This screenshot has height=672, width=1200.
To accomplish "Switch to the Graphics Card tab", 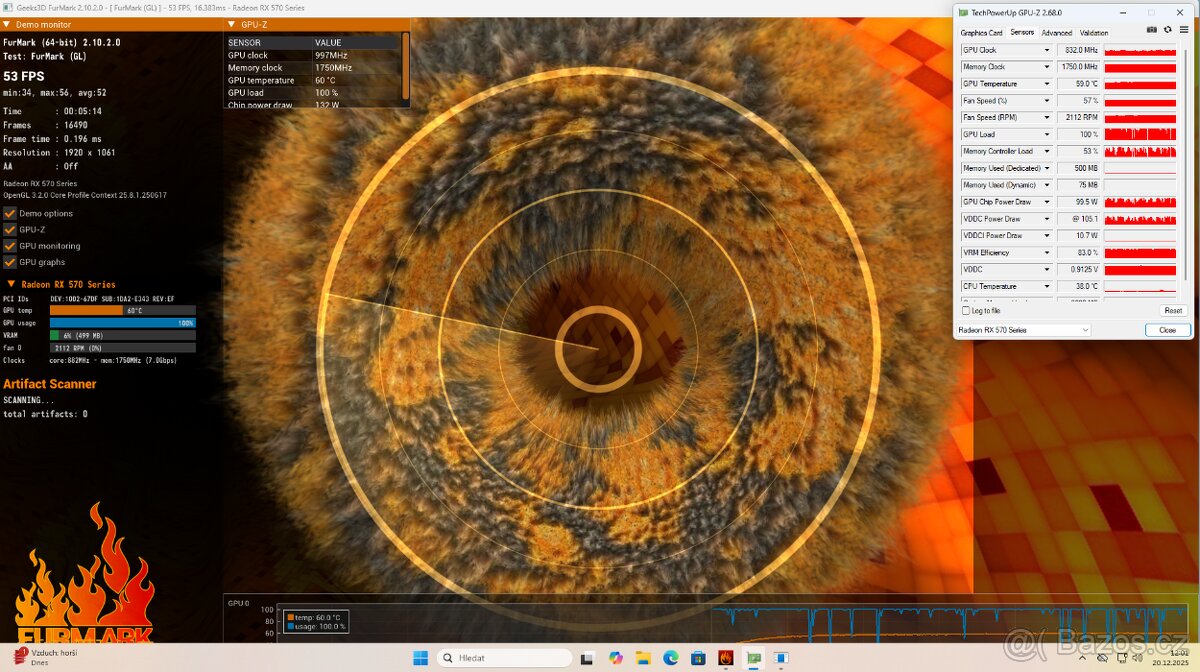I will (x=981, y=33).
